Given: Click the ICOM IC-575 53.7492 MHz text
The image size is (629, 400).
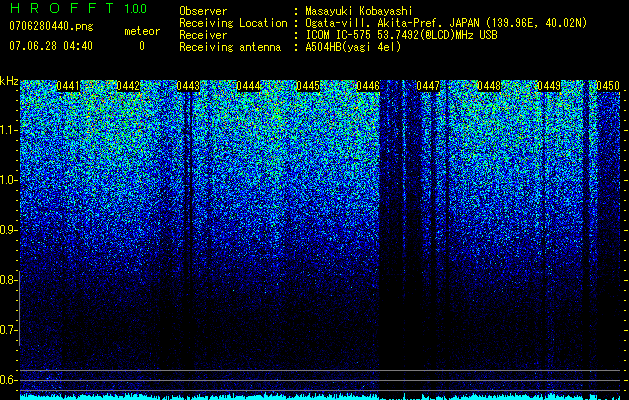Looking at the screenshot, I should coord(401,35).
